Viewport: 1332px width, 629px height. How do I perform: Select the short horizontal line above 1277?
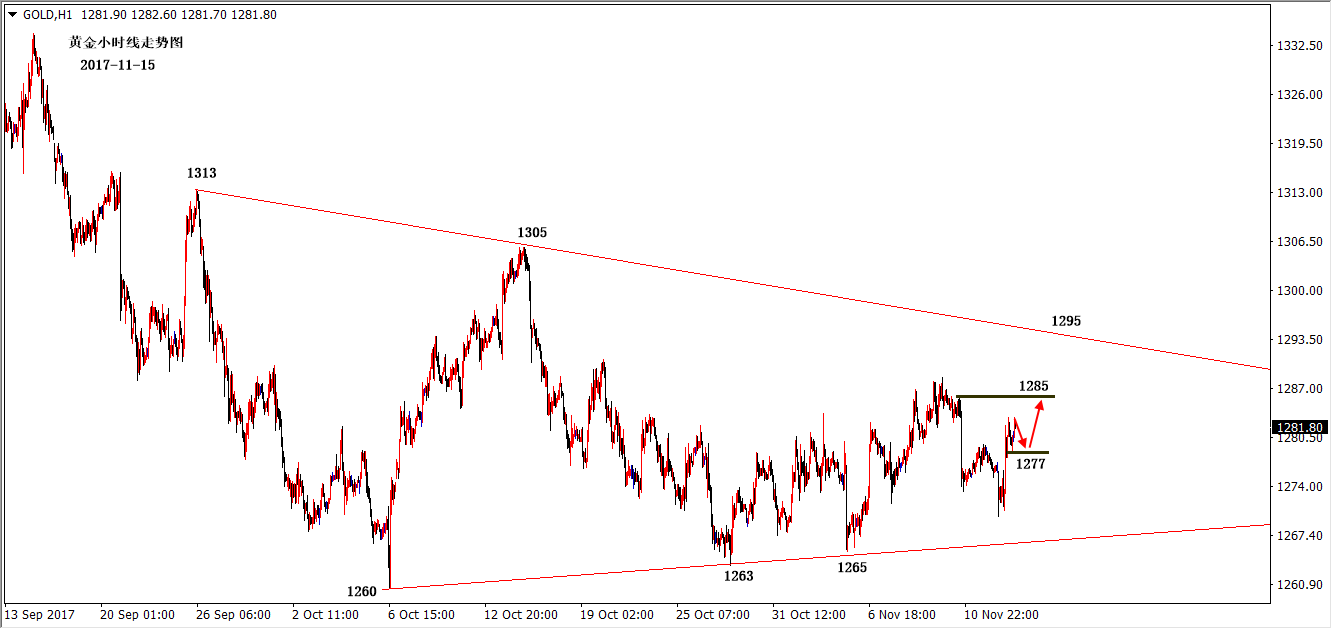pos(1027,453)
